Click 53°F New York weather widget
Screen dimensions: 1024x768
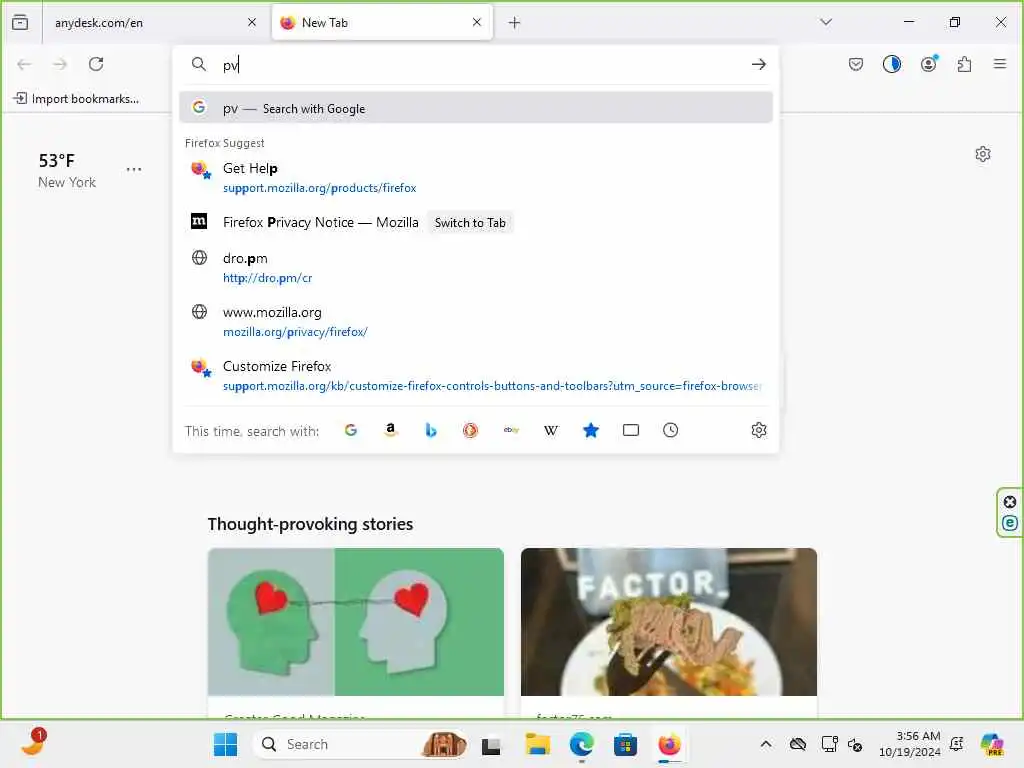pyautogui.click(x=67, y=170)
